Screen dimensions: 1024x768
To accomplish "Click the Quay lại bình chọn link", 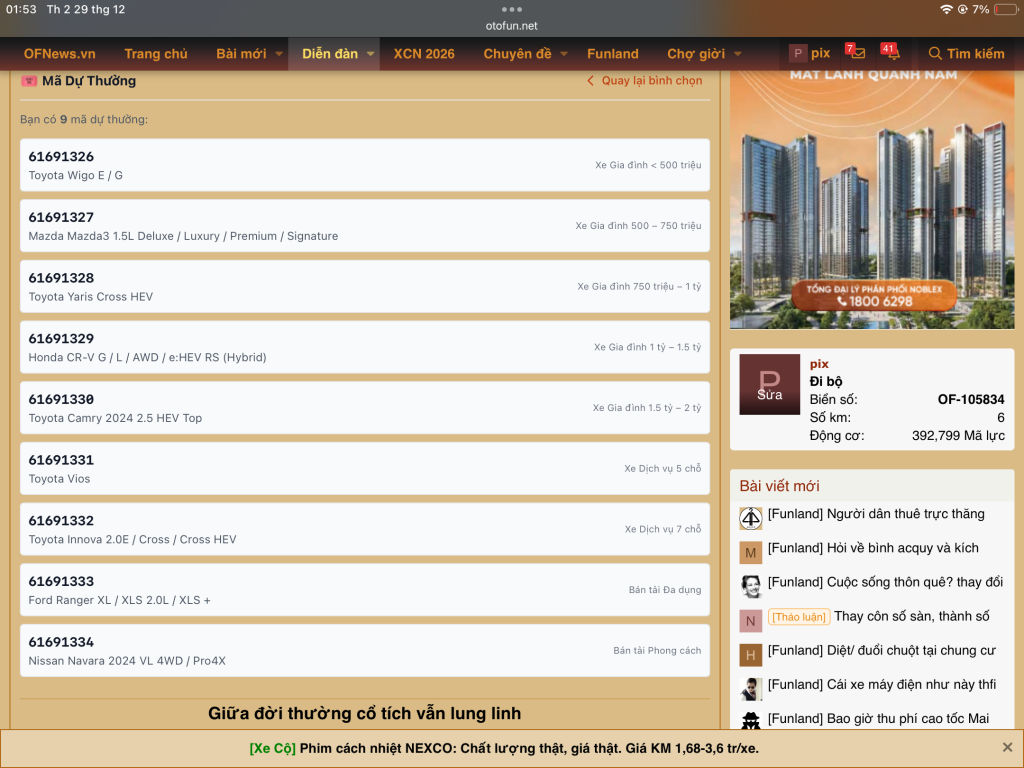I will (651, 81).
